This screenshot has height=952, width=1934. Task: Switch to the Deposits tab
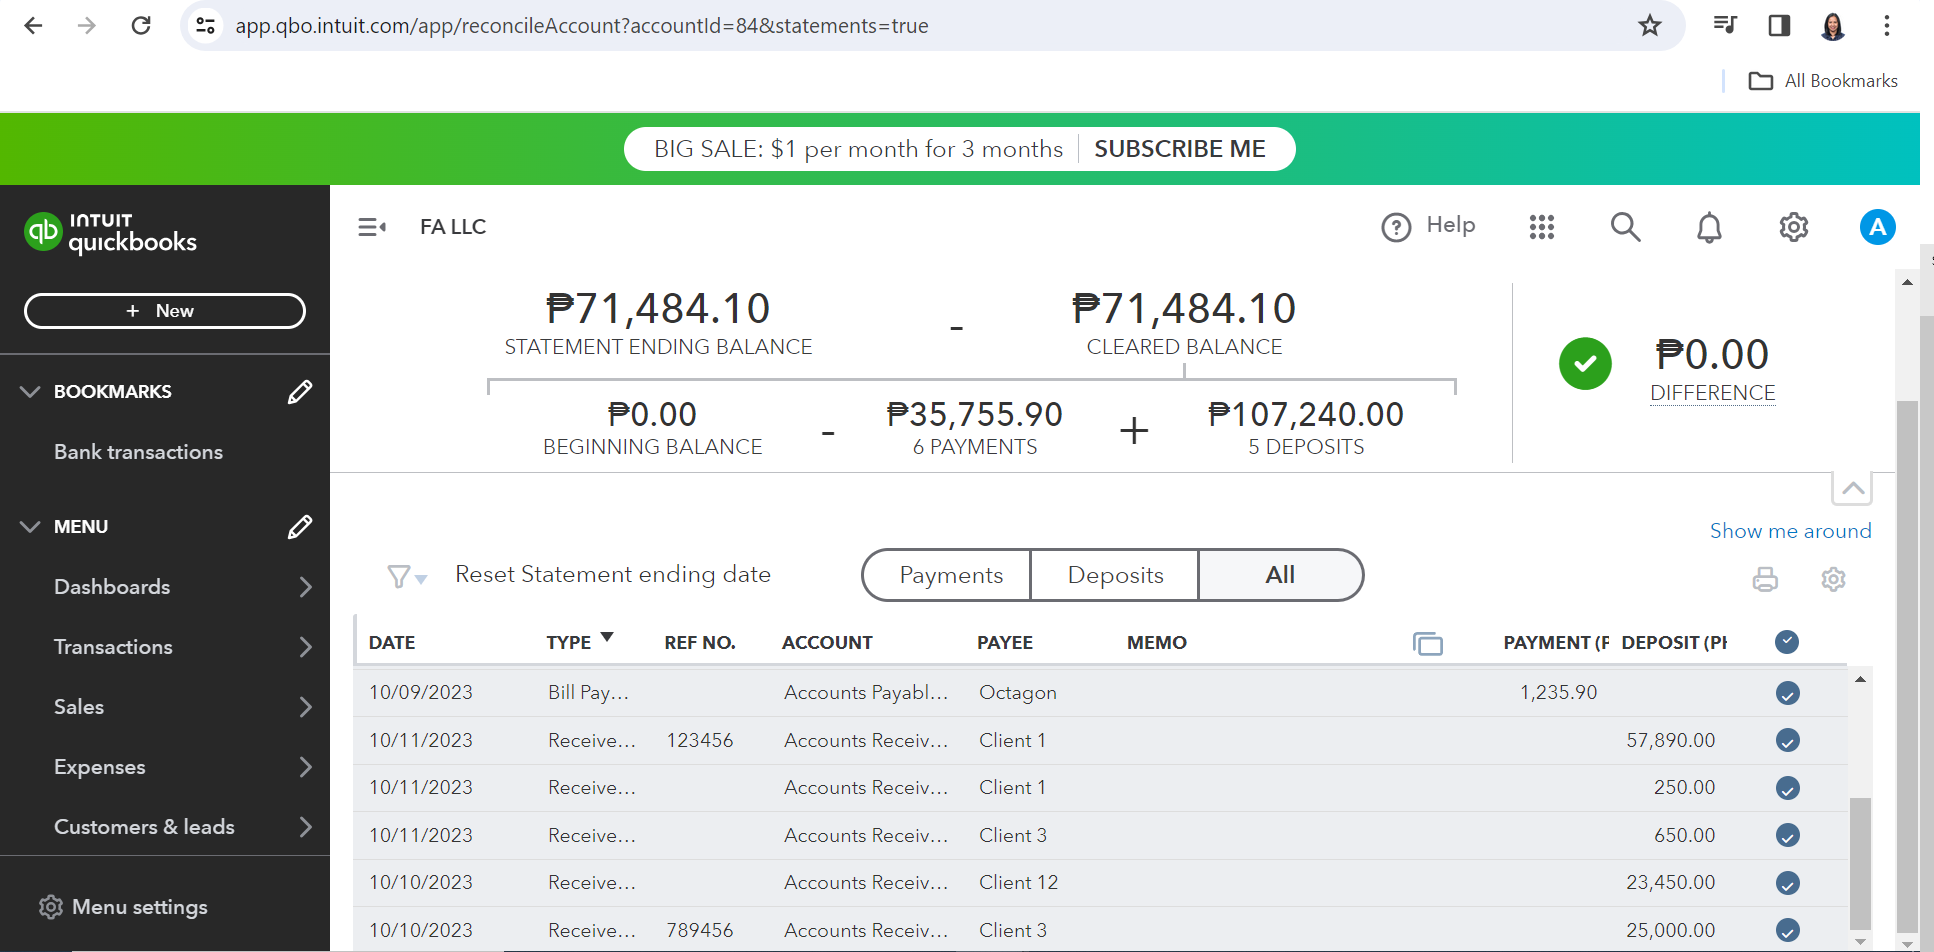tap(1115, 575)
